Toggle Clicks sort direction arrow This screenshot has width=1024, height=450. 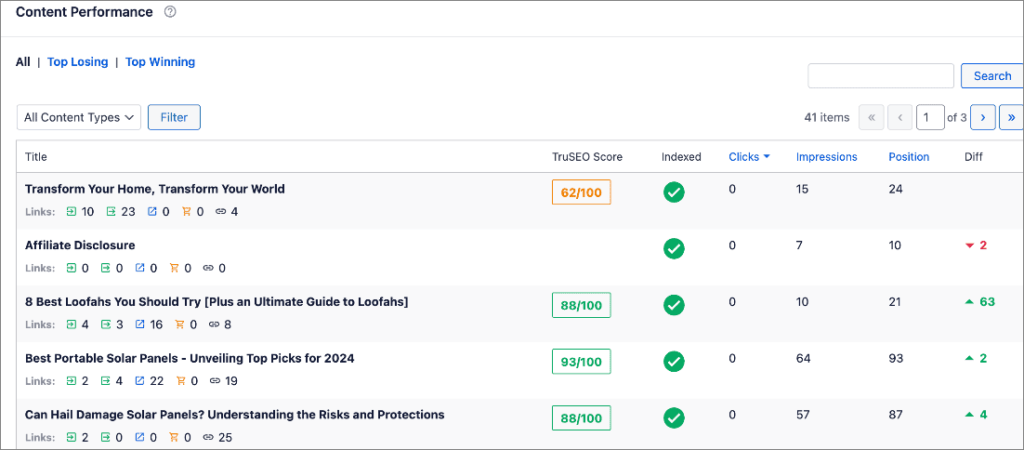[x=767, y=157]
